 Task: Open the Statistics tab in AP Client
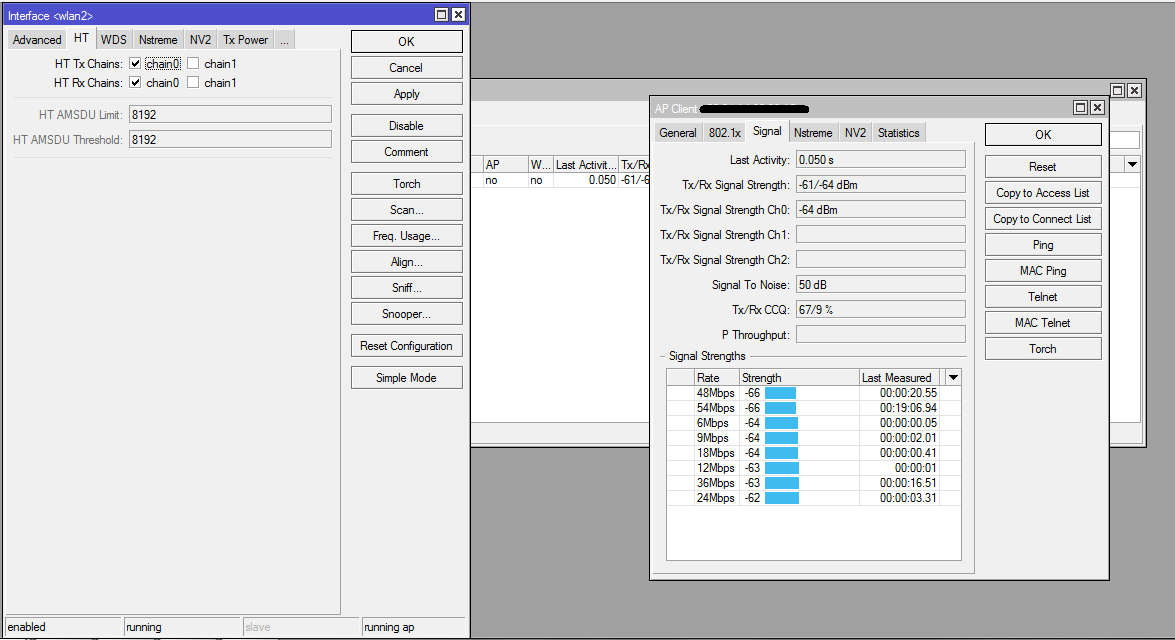tap(898, 133)
